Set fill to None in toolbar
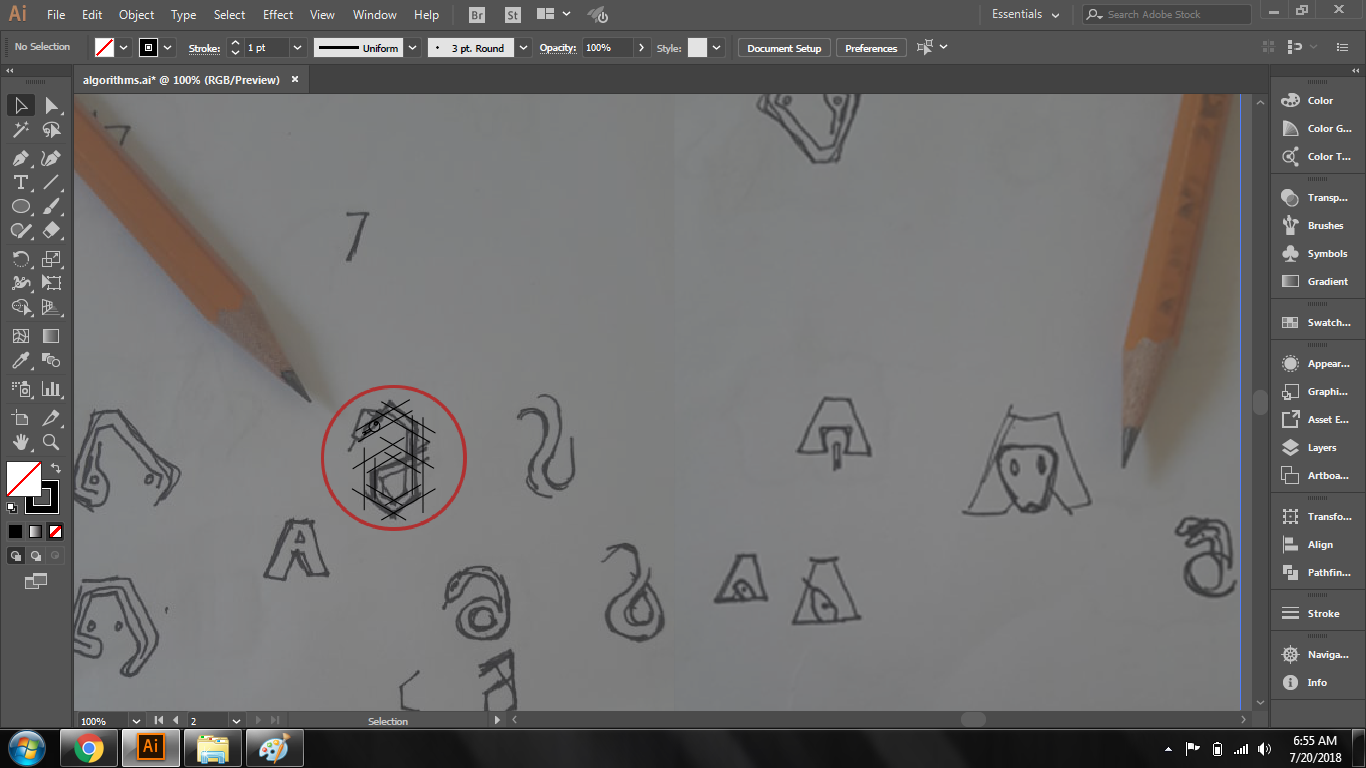The width and height of the screenshot is (1366, 768). point(56,532)
